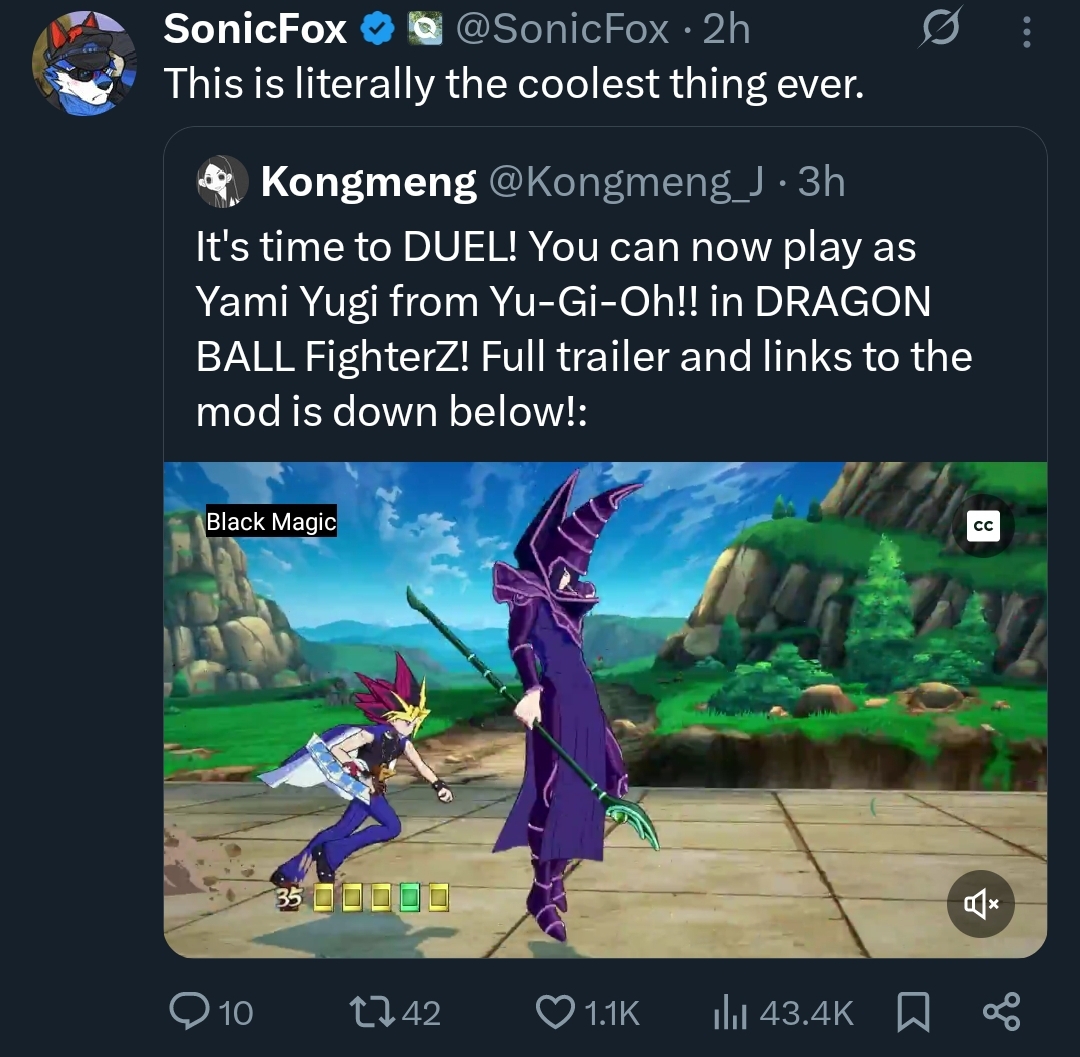Reply to the SonicFox post
This screenshot has width=1080, height=1057.
click(x=188, y=1012)
